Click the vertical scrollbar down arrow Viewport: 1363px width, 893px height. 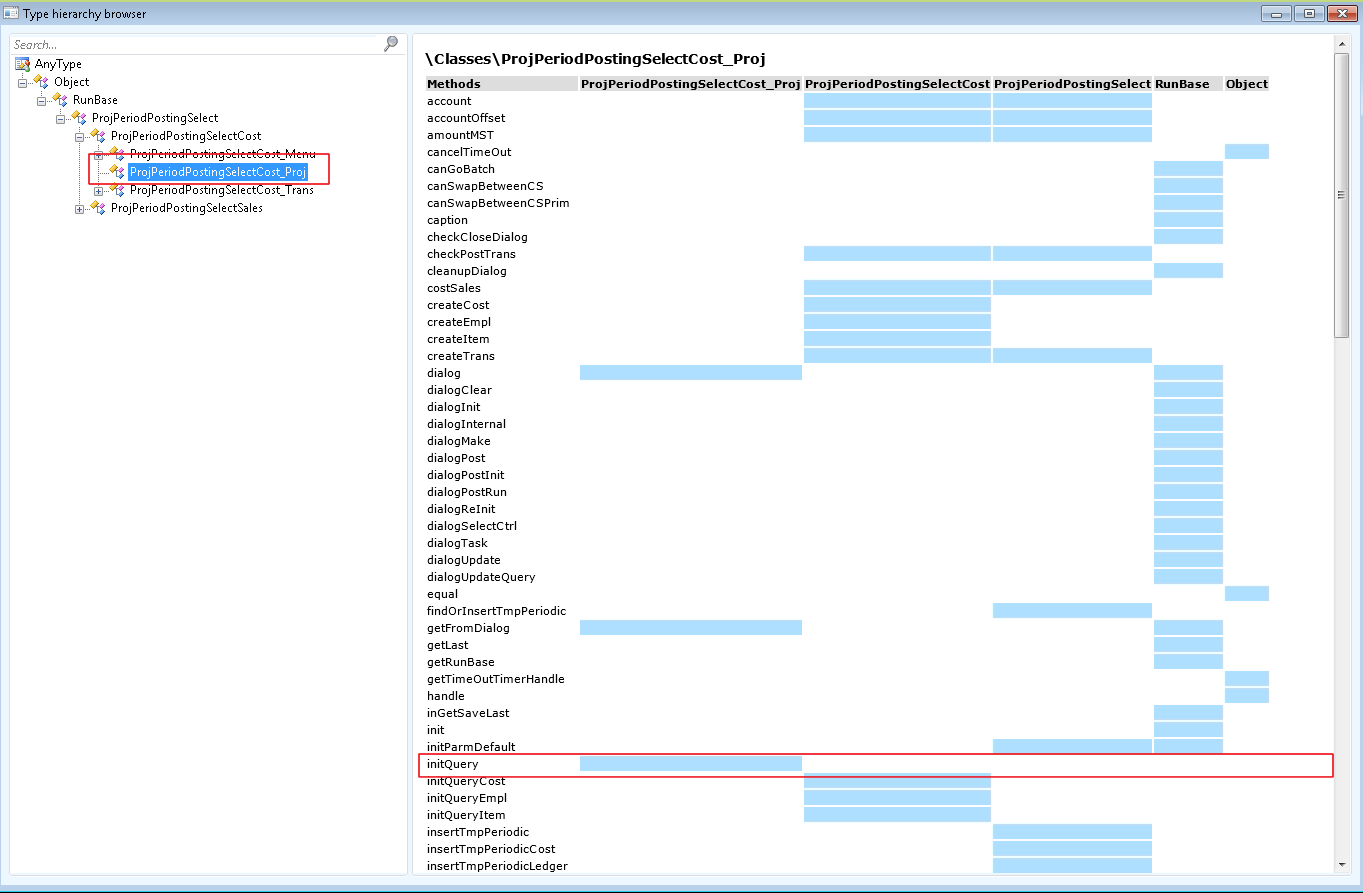coord(1341,864)
